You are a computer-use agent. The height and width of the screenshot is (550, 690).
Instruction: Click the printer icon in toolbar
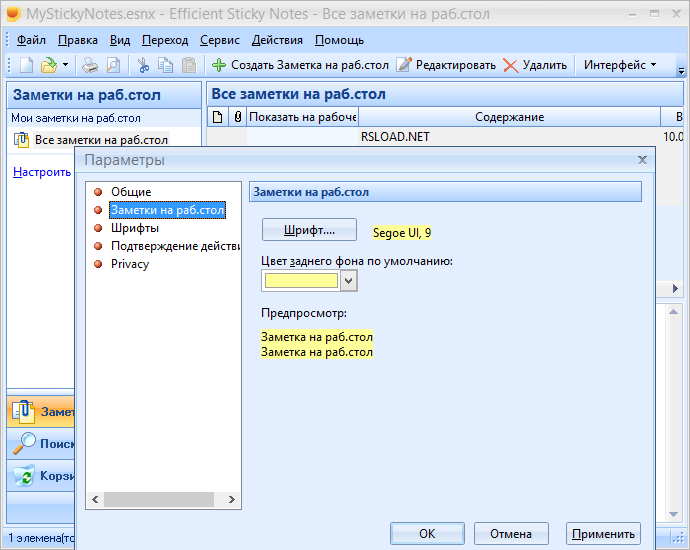coord(90,65)
